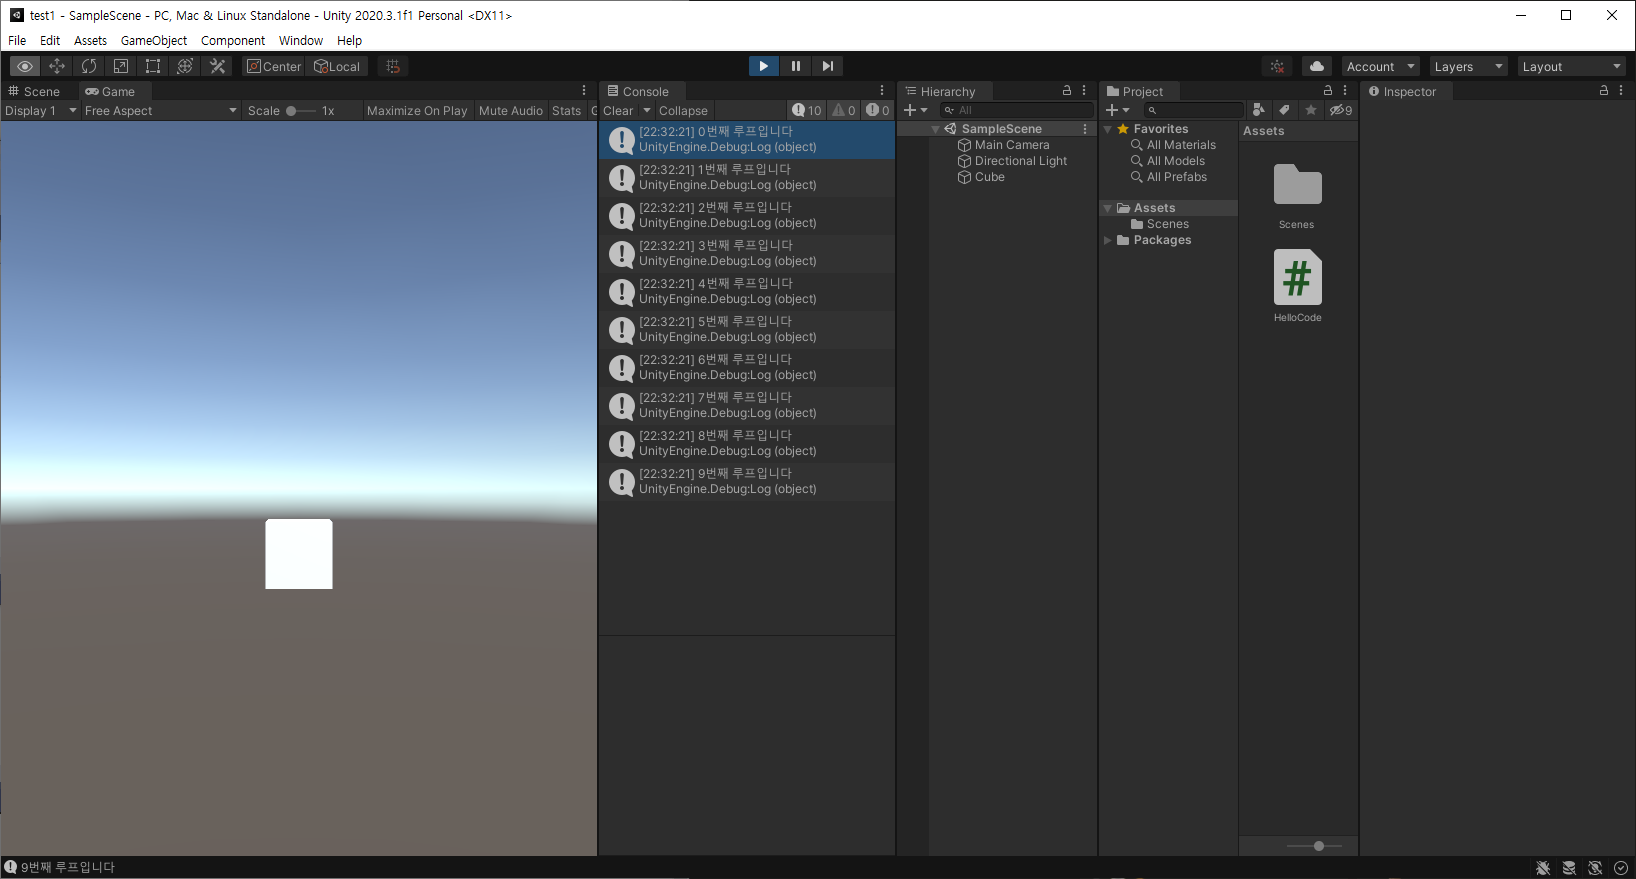Toggle Collapse in Console
1636x879 pixels.
[683, 111]
